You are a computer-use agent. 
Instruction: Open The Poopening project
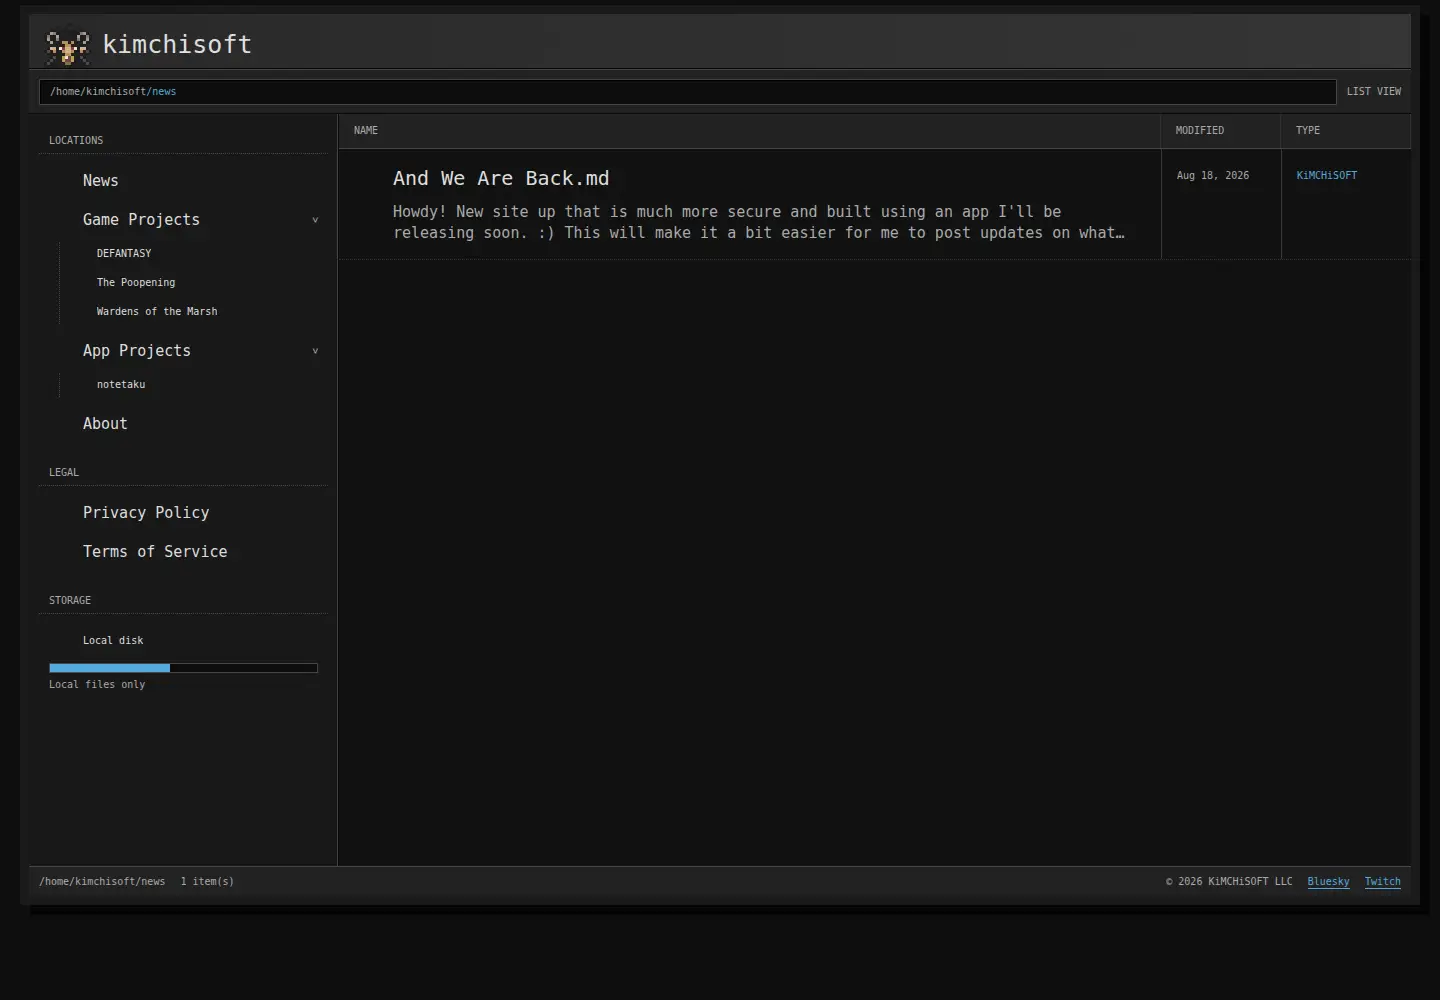pos(136,283)
